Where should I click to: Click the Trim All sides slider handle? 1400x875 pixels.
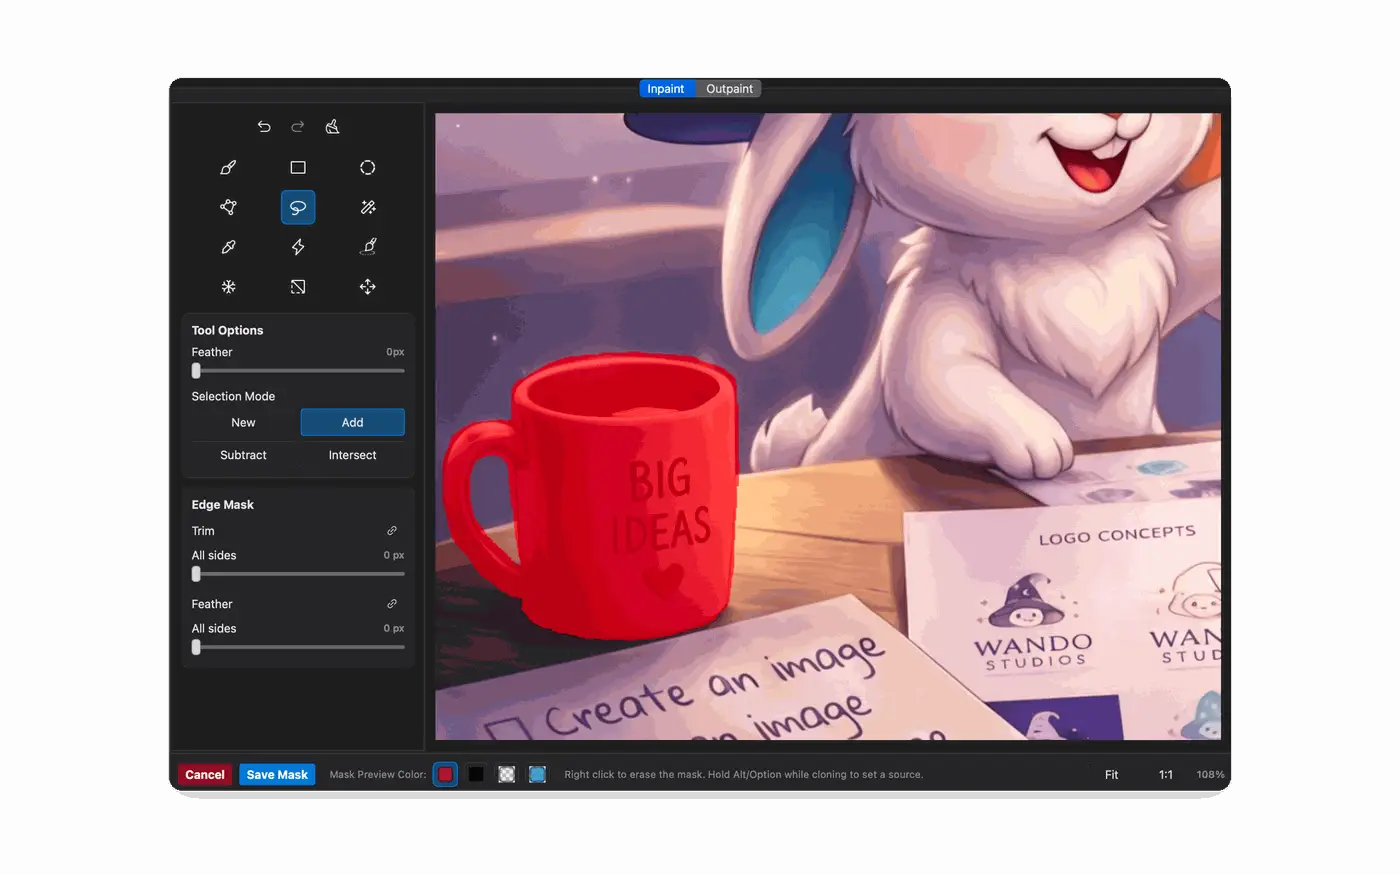pos(196,574)
